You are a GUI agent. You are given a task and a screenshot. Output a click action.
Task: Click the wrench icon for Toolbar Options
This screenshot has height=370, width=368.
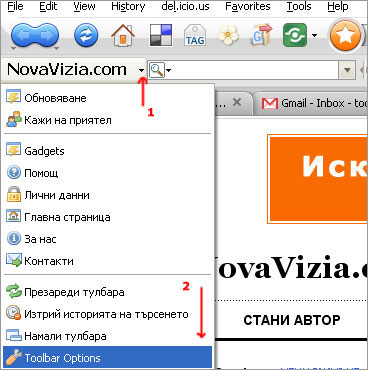[x=14, y=357]
